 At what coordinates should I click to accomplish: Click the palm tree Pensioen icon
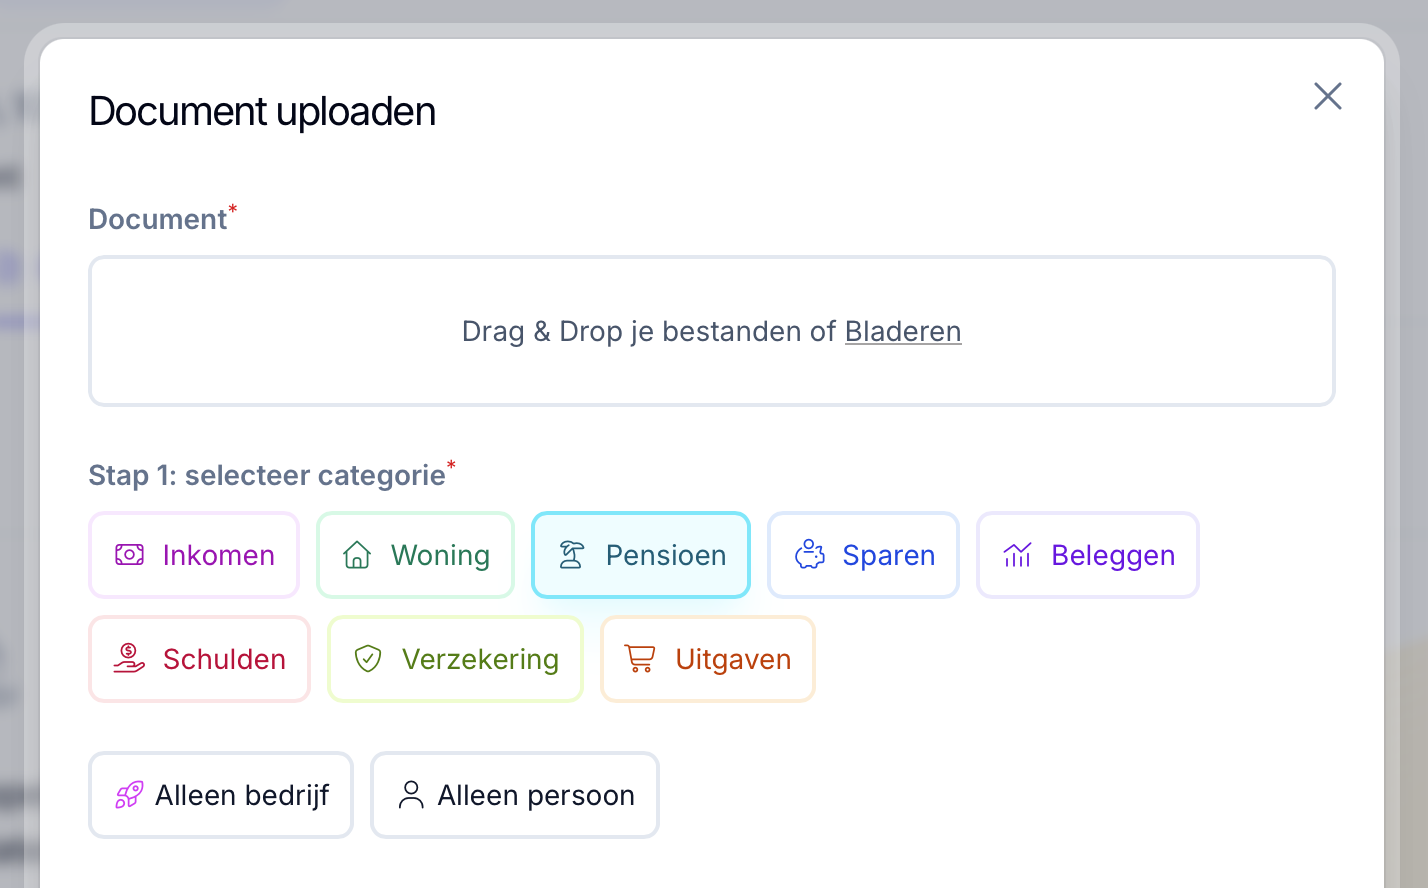[571, 555]
